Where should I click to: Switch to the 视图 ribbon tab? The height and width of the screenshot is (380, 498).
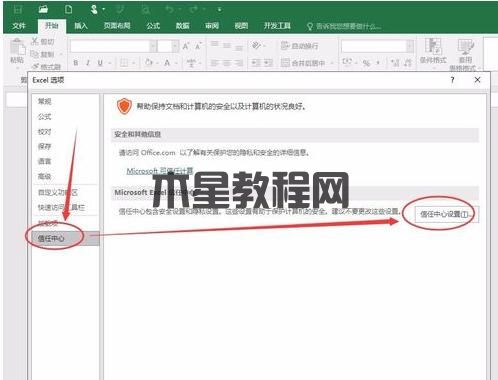241,26
